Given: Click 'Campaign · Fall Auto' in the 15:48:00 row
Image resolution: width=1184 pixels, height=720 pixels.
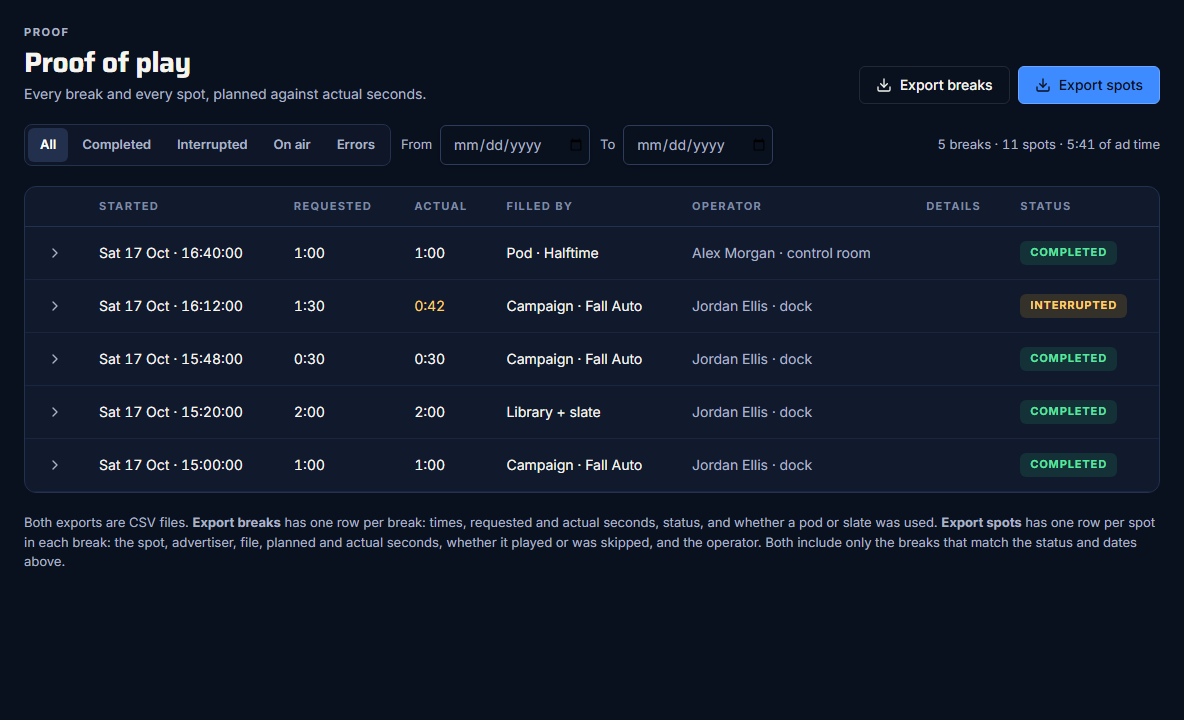Looking at the screenshot, I should (574, 359).
